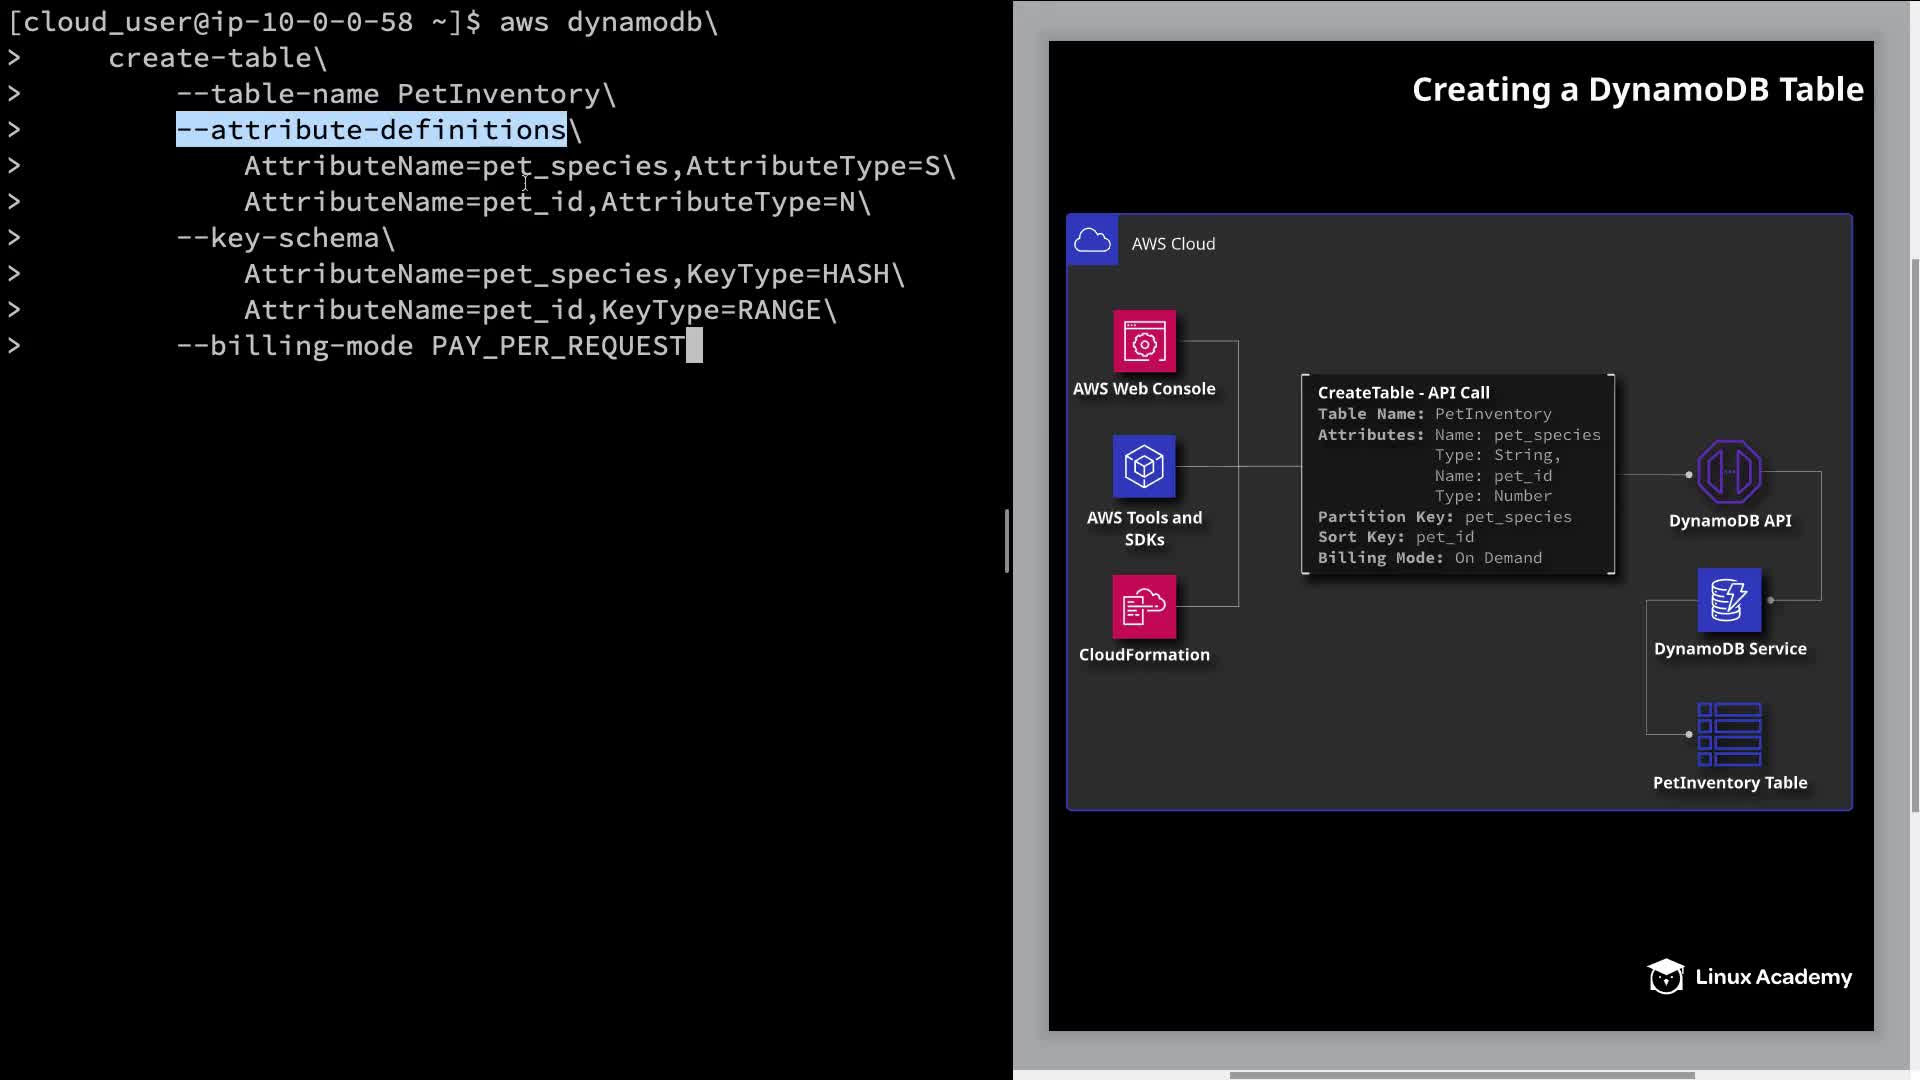Screen dimensions: 1920x1080
Task: Click the CreateTable - API Call box
Action: [x=1457, y=474]
